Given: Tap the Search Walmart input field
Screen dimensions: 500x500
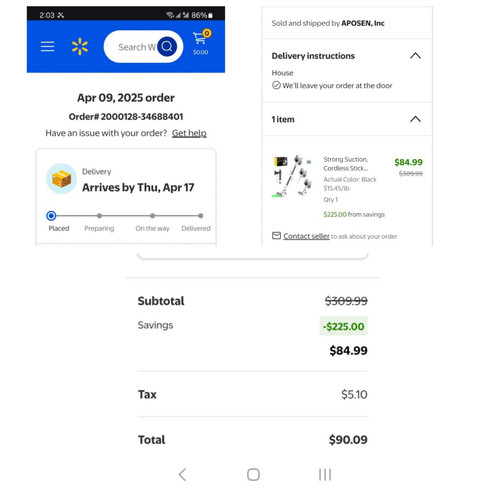Looking at the screenshot, I should point(137,47).
